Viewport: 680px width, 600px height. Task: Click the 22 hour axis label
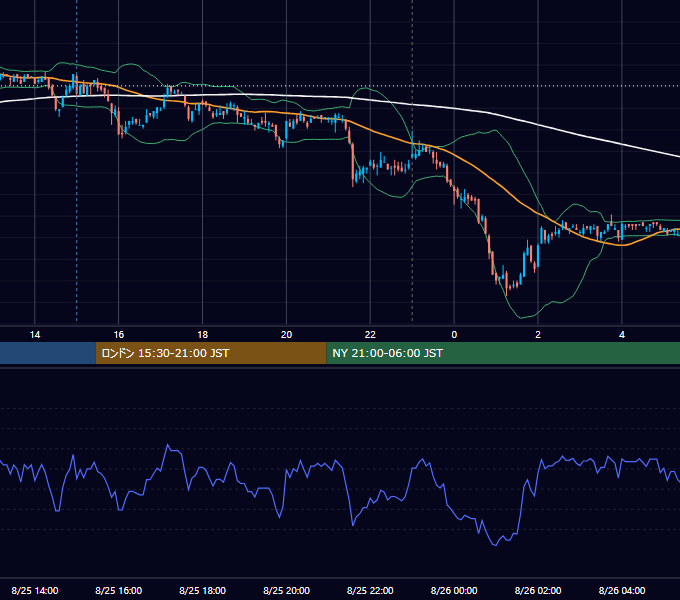(x=370, y=335)
